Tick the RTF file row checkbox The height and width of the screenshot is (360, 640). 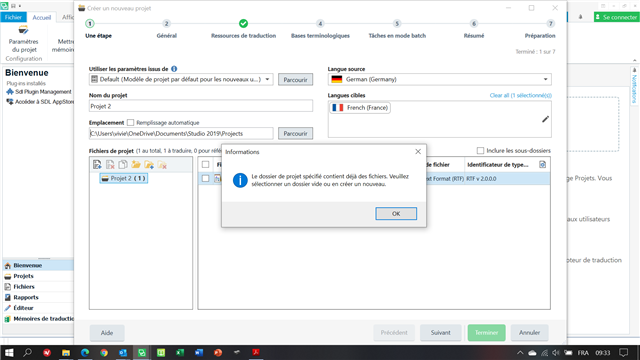pos(205,178)
